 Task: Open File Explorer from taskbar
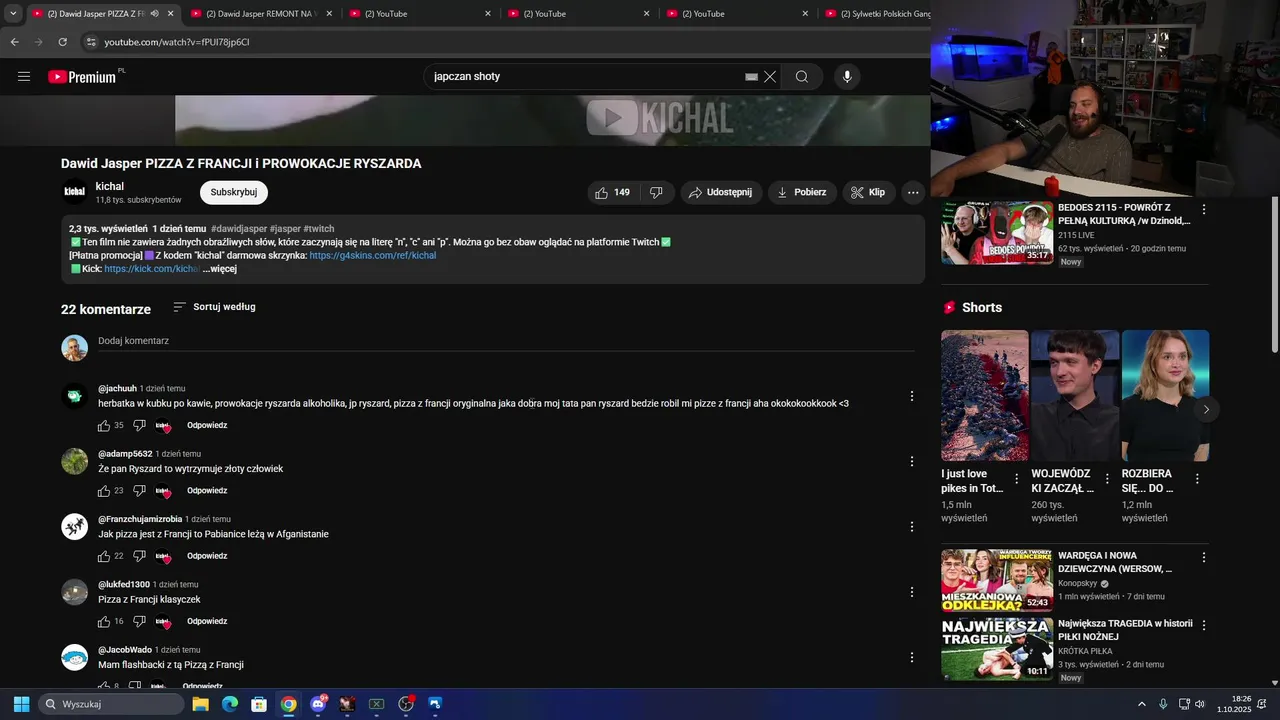pos(200,704)
